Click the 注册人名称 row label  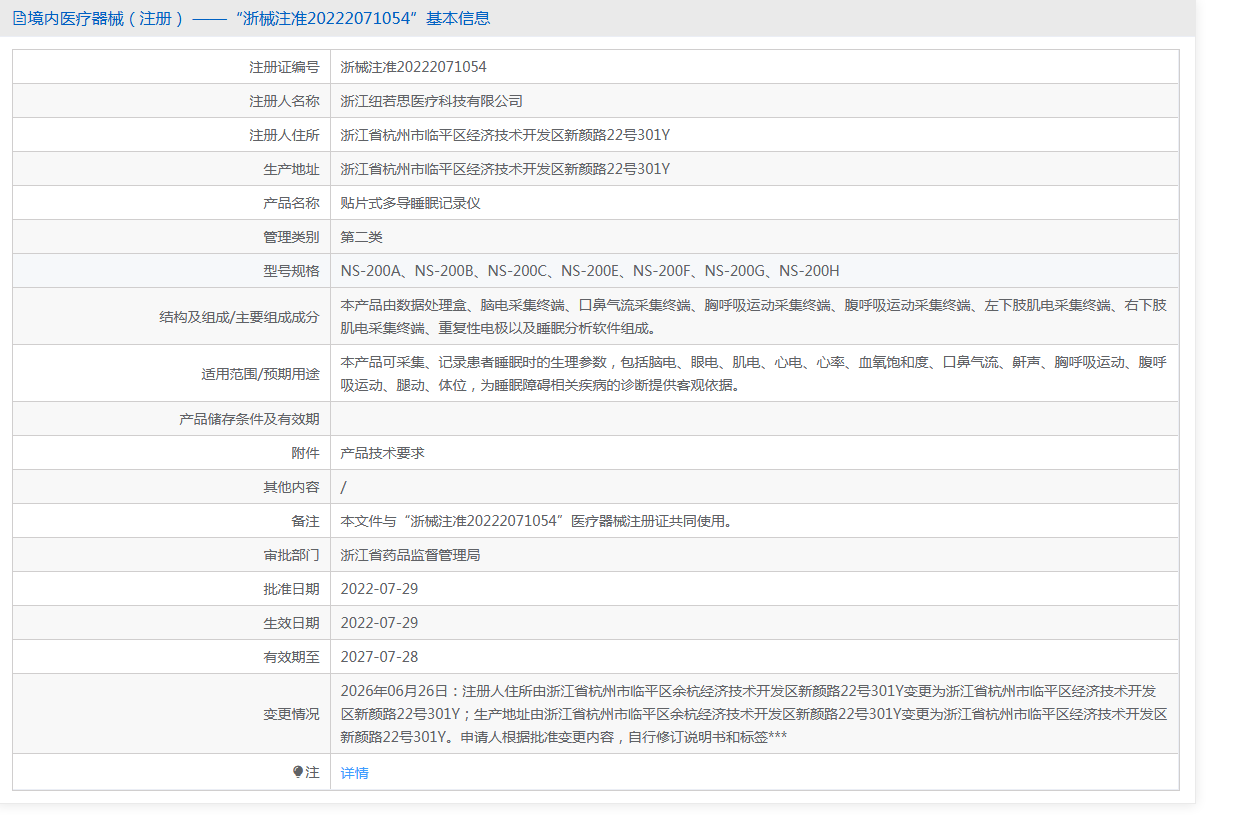[x=284, y=101]
